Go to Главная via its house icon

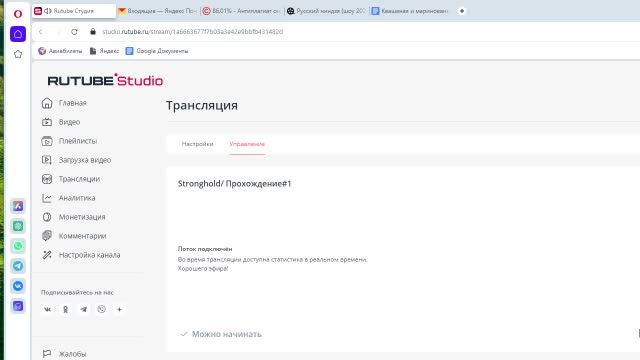[47, 103]
